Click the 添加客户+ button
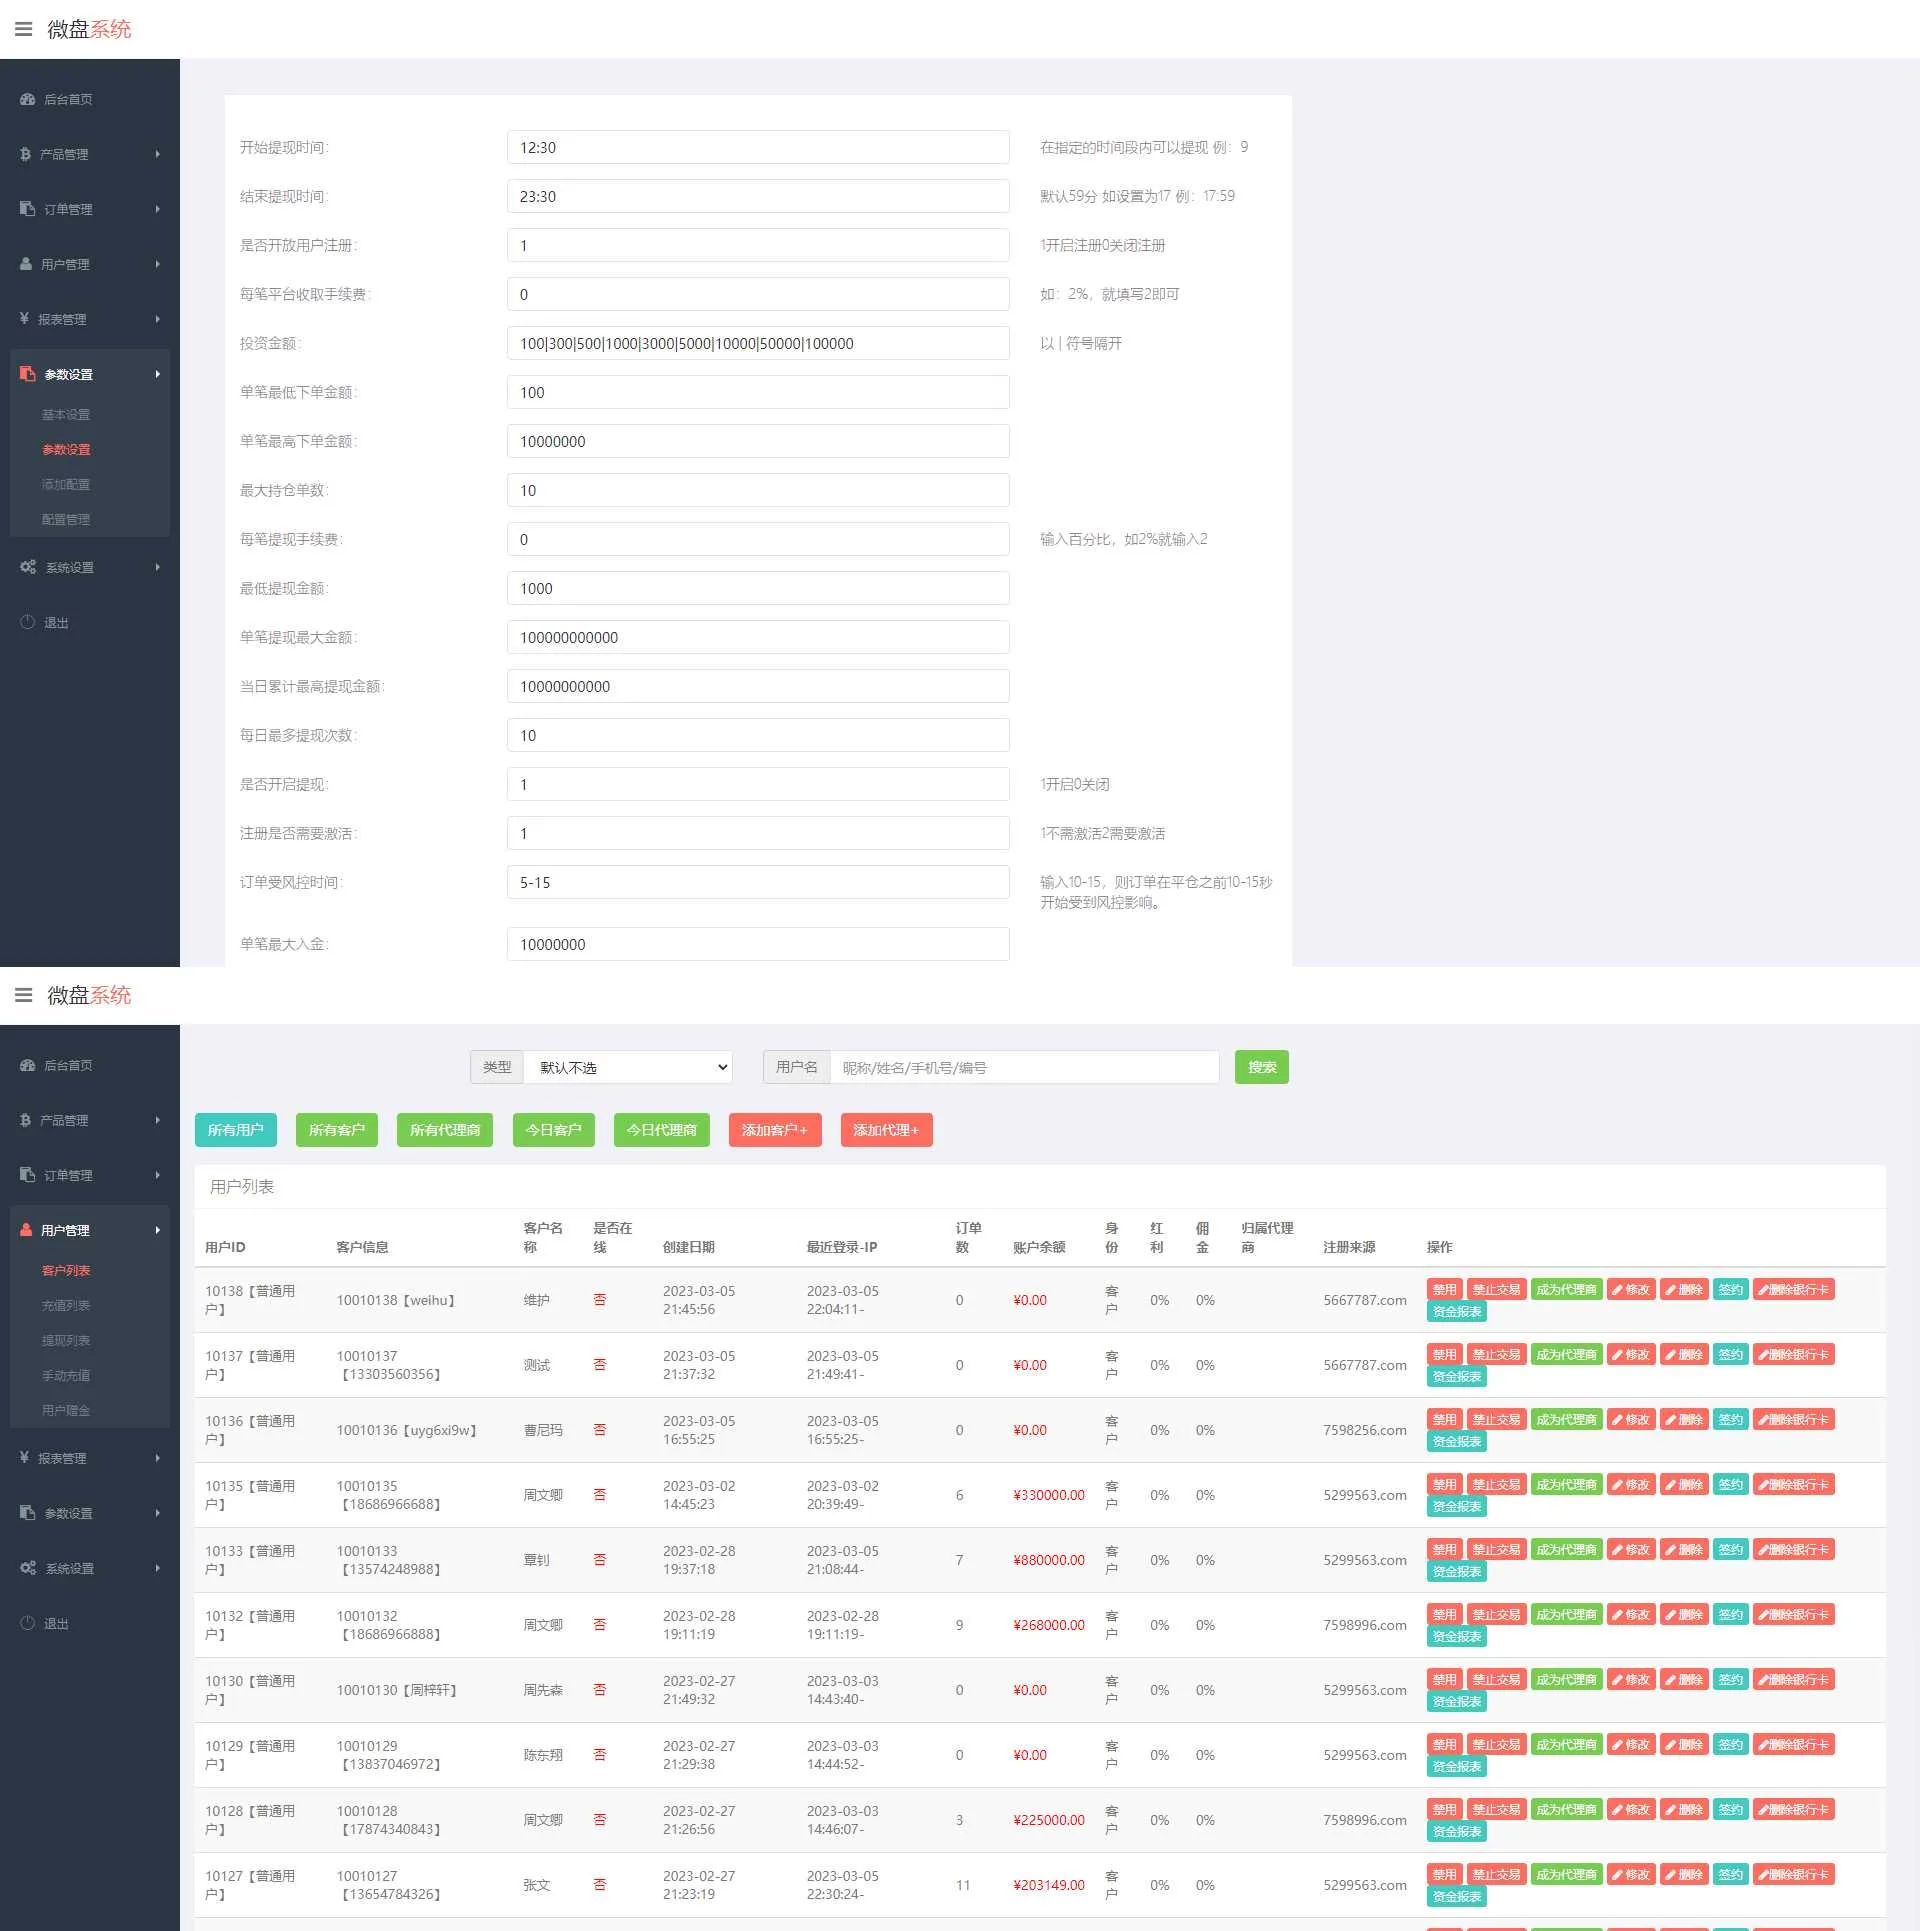Viewport: 1920px width, 1931px height. pos(774,1130)
